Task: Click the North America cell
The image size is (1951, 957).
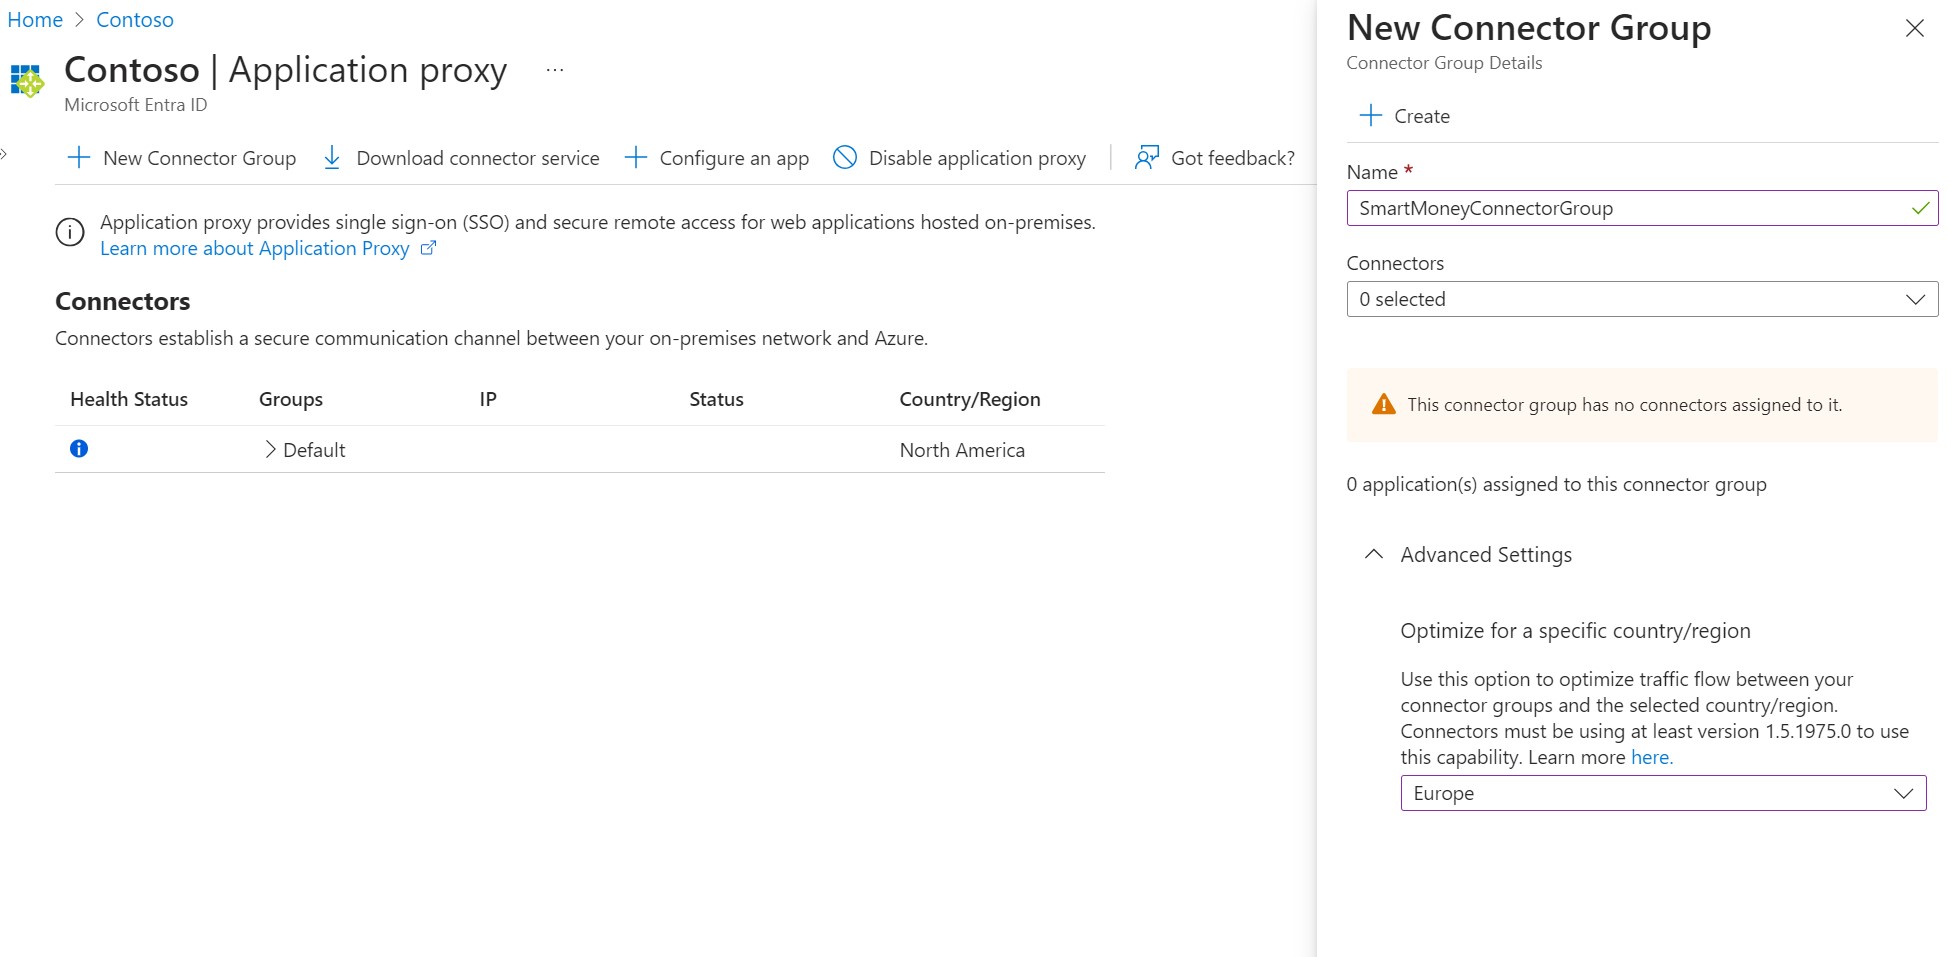Action: 962,450
